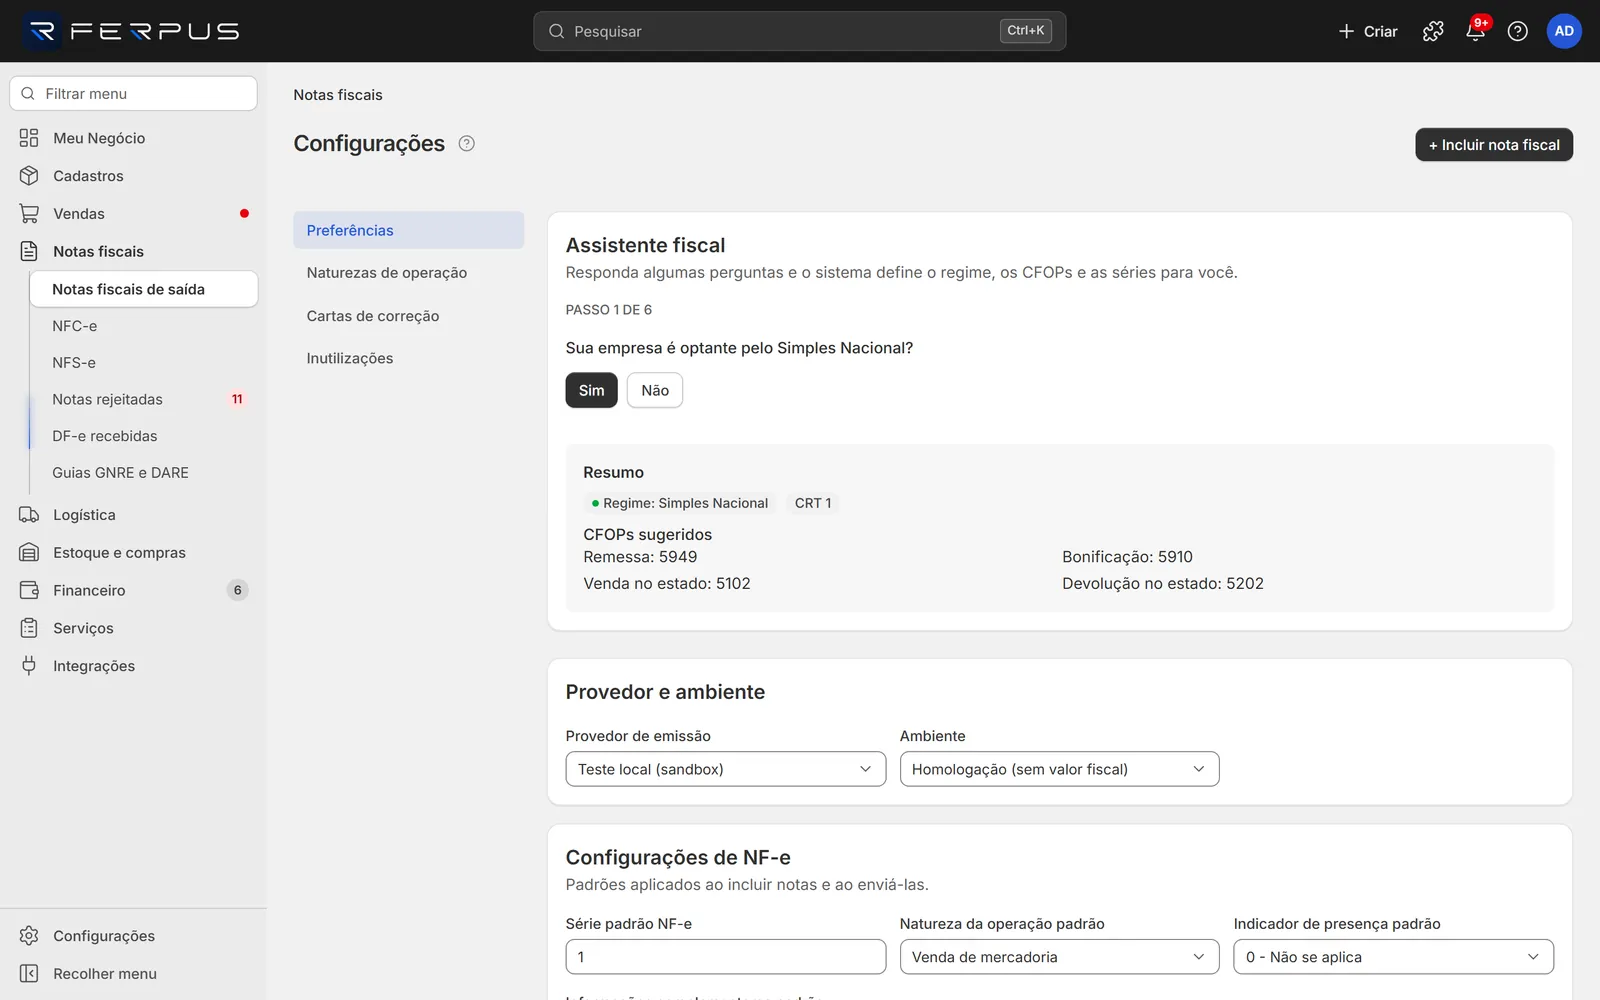Open the Ferpus logo home link
The image size is (1600, 1000).
click(132, 31)
